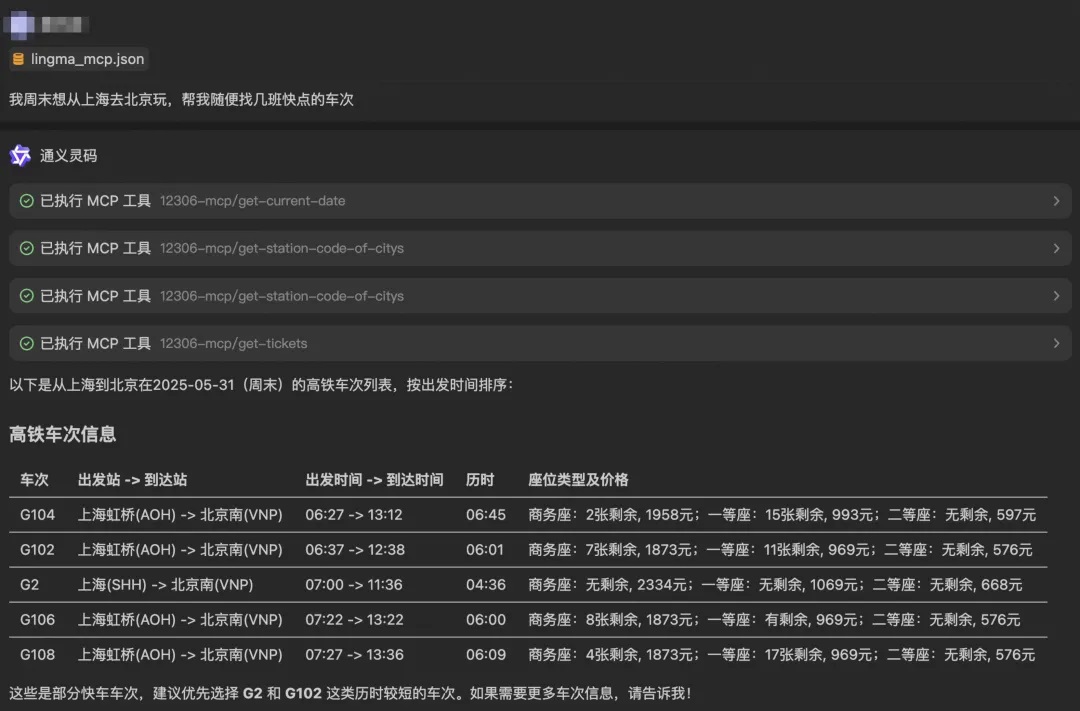Click the 06:45 duration cell
The width and height of the screenshot is (1080, 711).
[486, 515]
